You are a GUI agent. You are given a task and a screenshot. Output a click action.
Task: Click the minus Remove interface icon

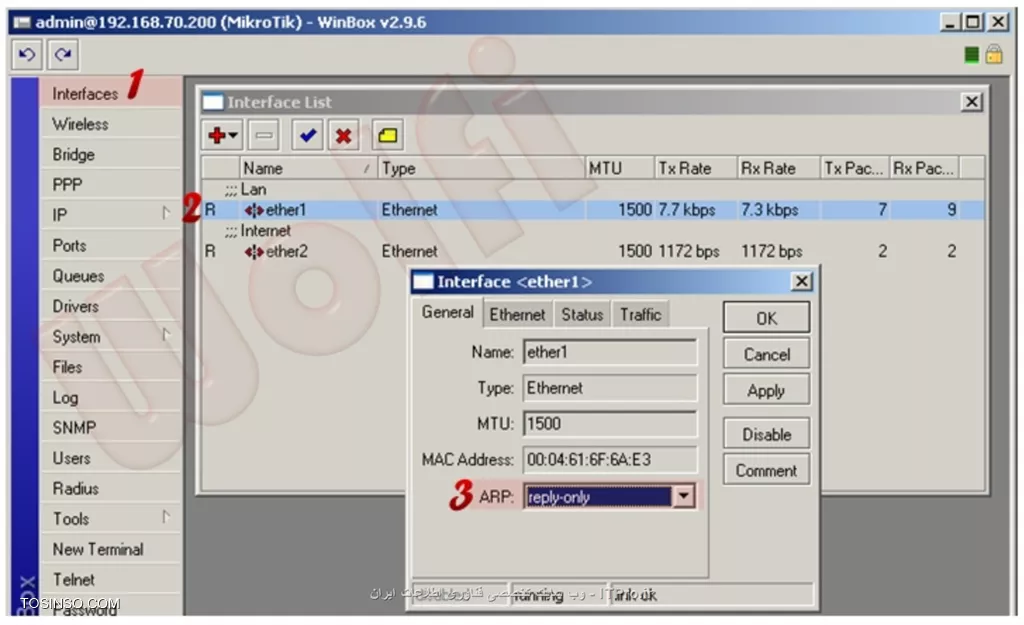(x=264, y=135)
